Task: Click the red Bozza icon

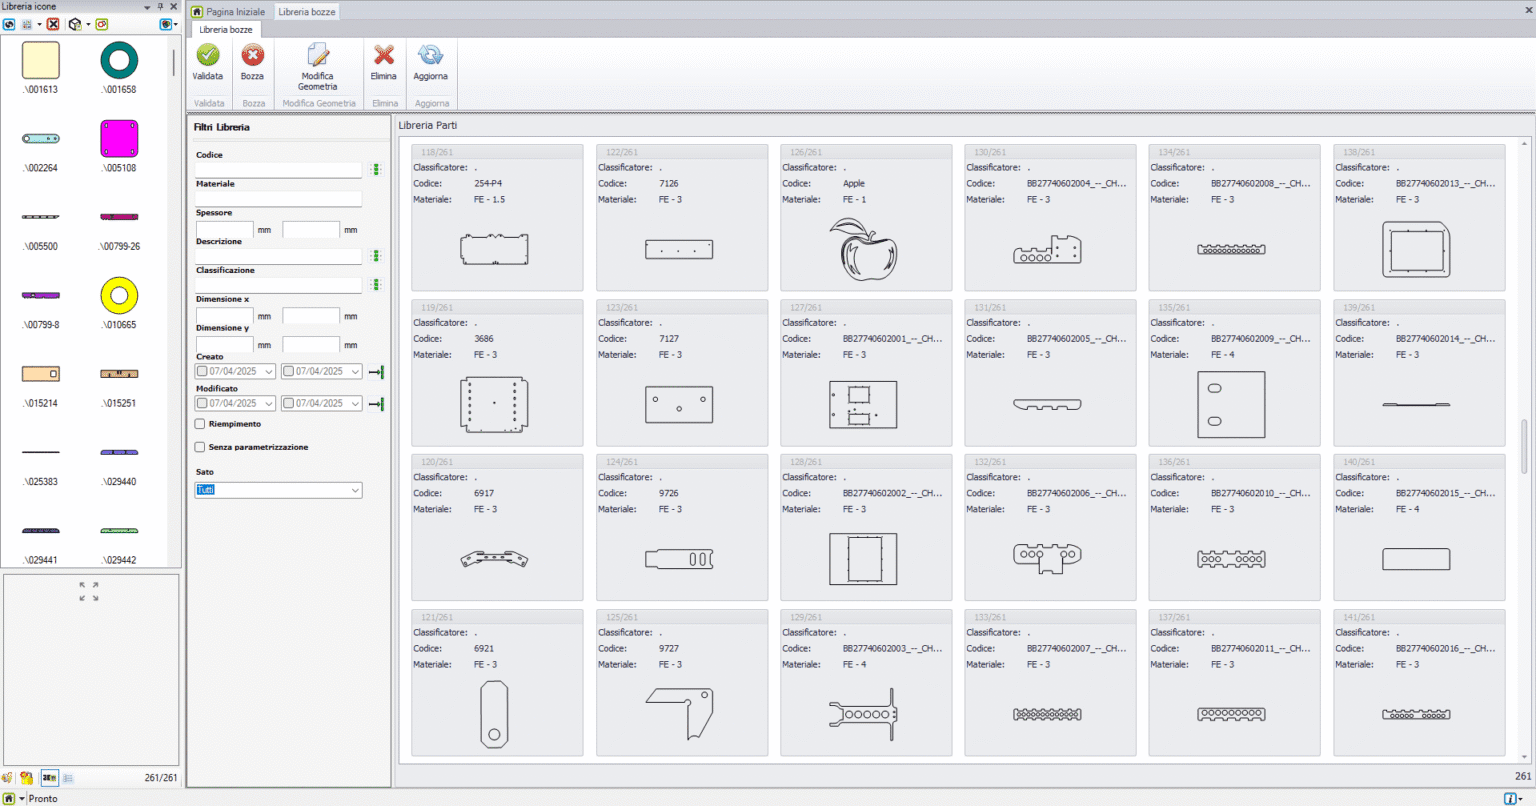Action: tap(253, 56)
